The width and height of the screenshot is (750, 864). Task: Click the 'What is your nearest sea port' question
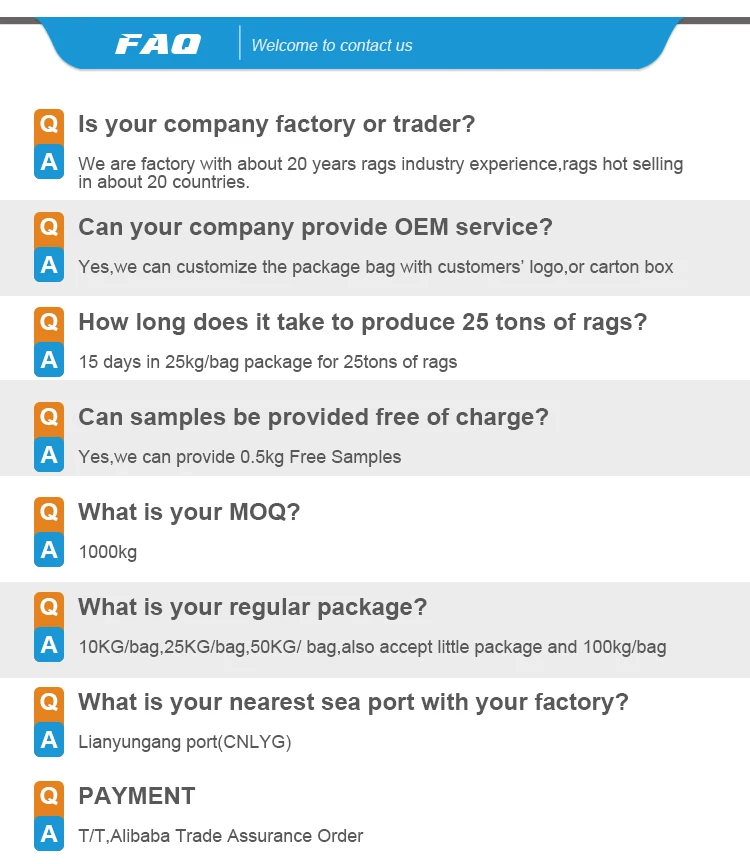[x=353, y=702]
